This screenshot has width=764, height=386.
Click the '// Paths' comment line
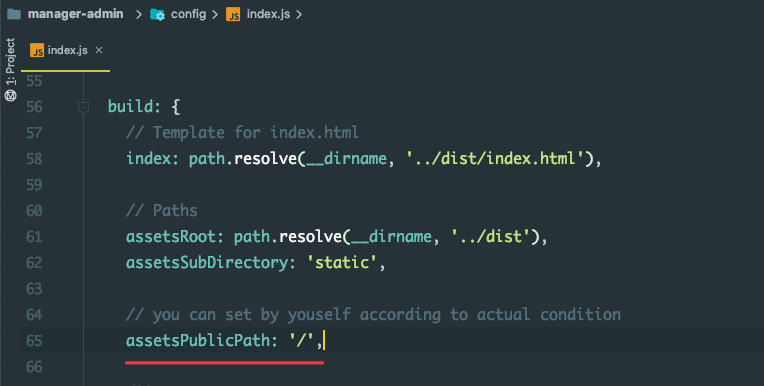tap(162, 211)
